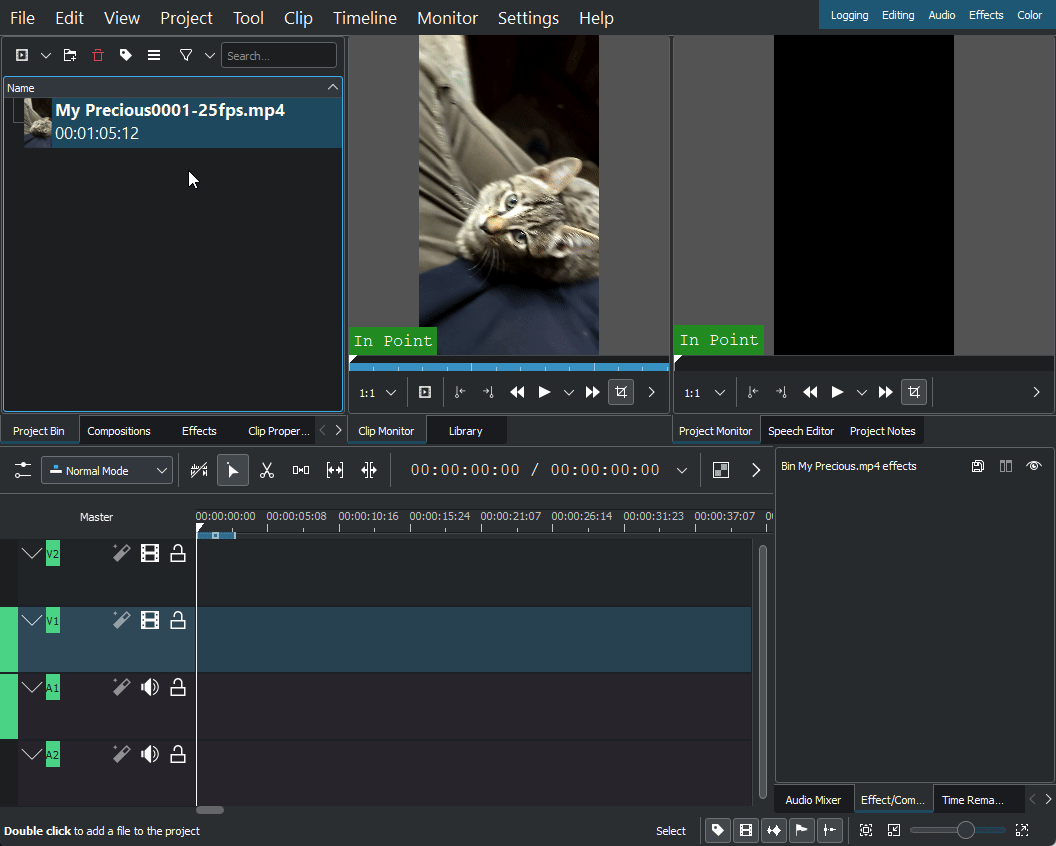1056x846 pixels.
Task: Open the Normal Mode edit mode dropdown
Action: tap(107, 470)
